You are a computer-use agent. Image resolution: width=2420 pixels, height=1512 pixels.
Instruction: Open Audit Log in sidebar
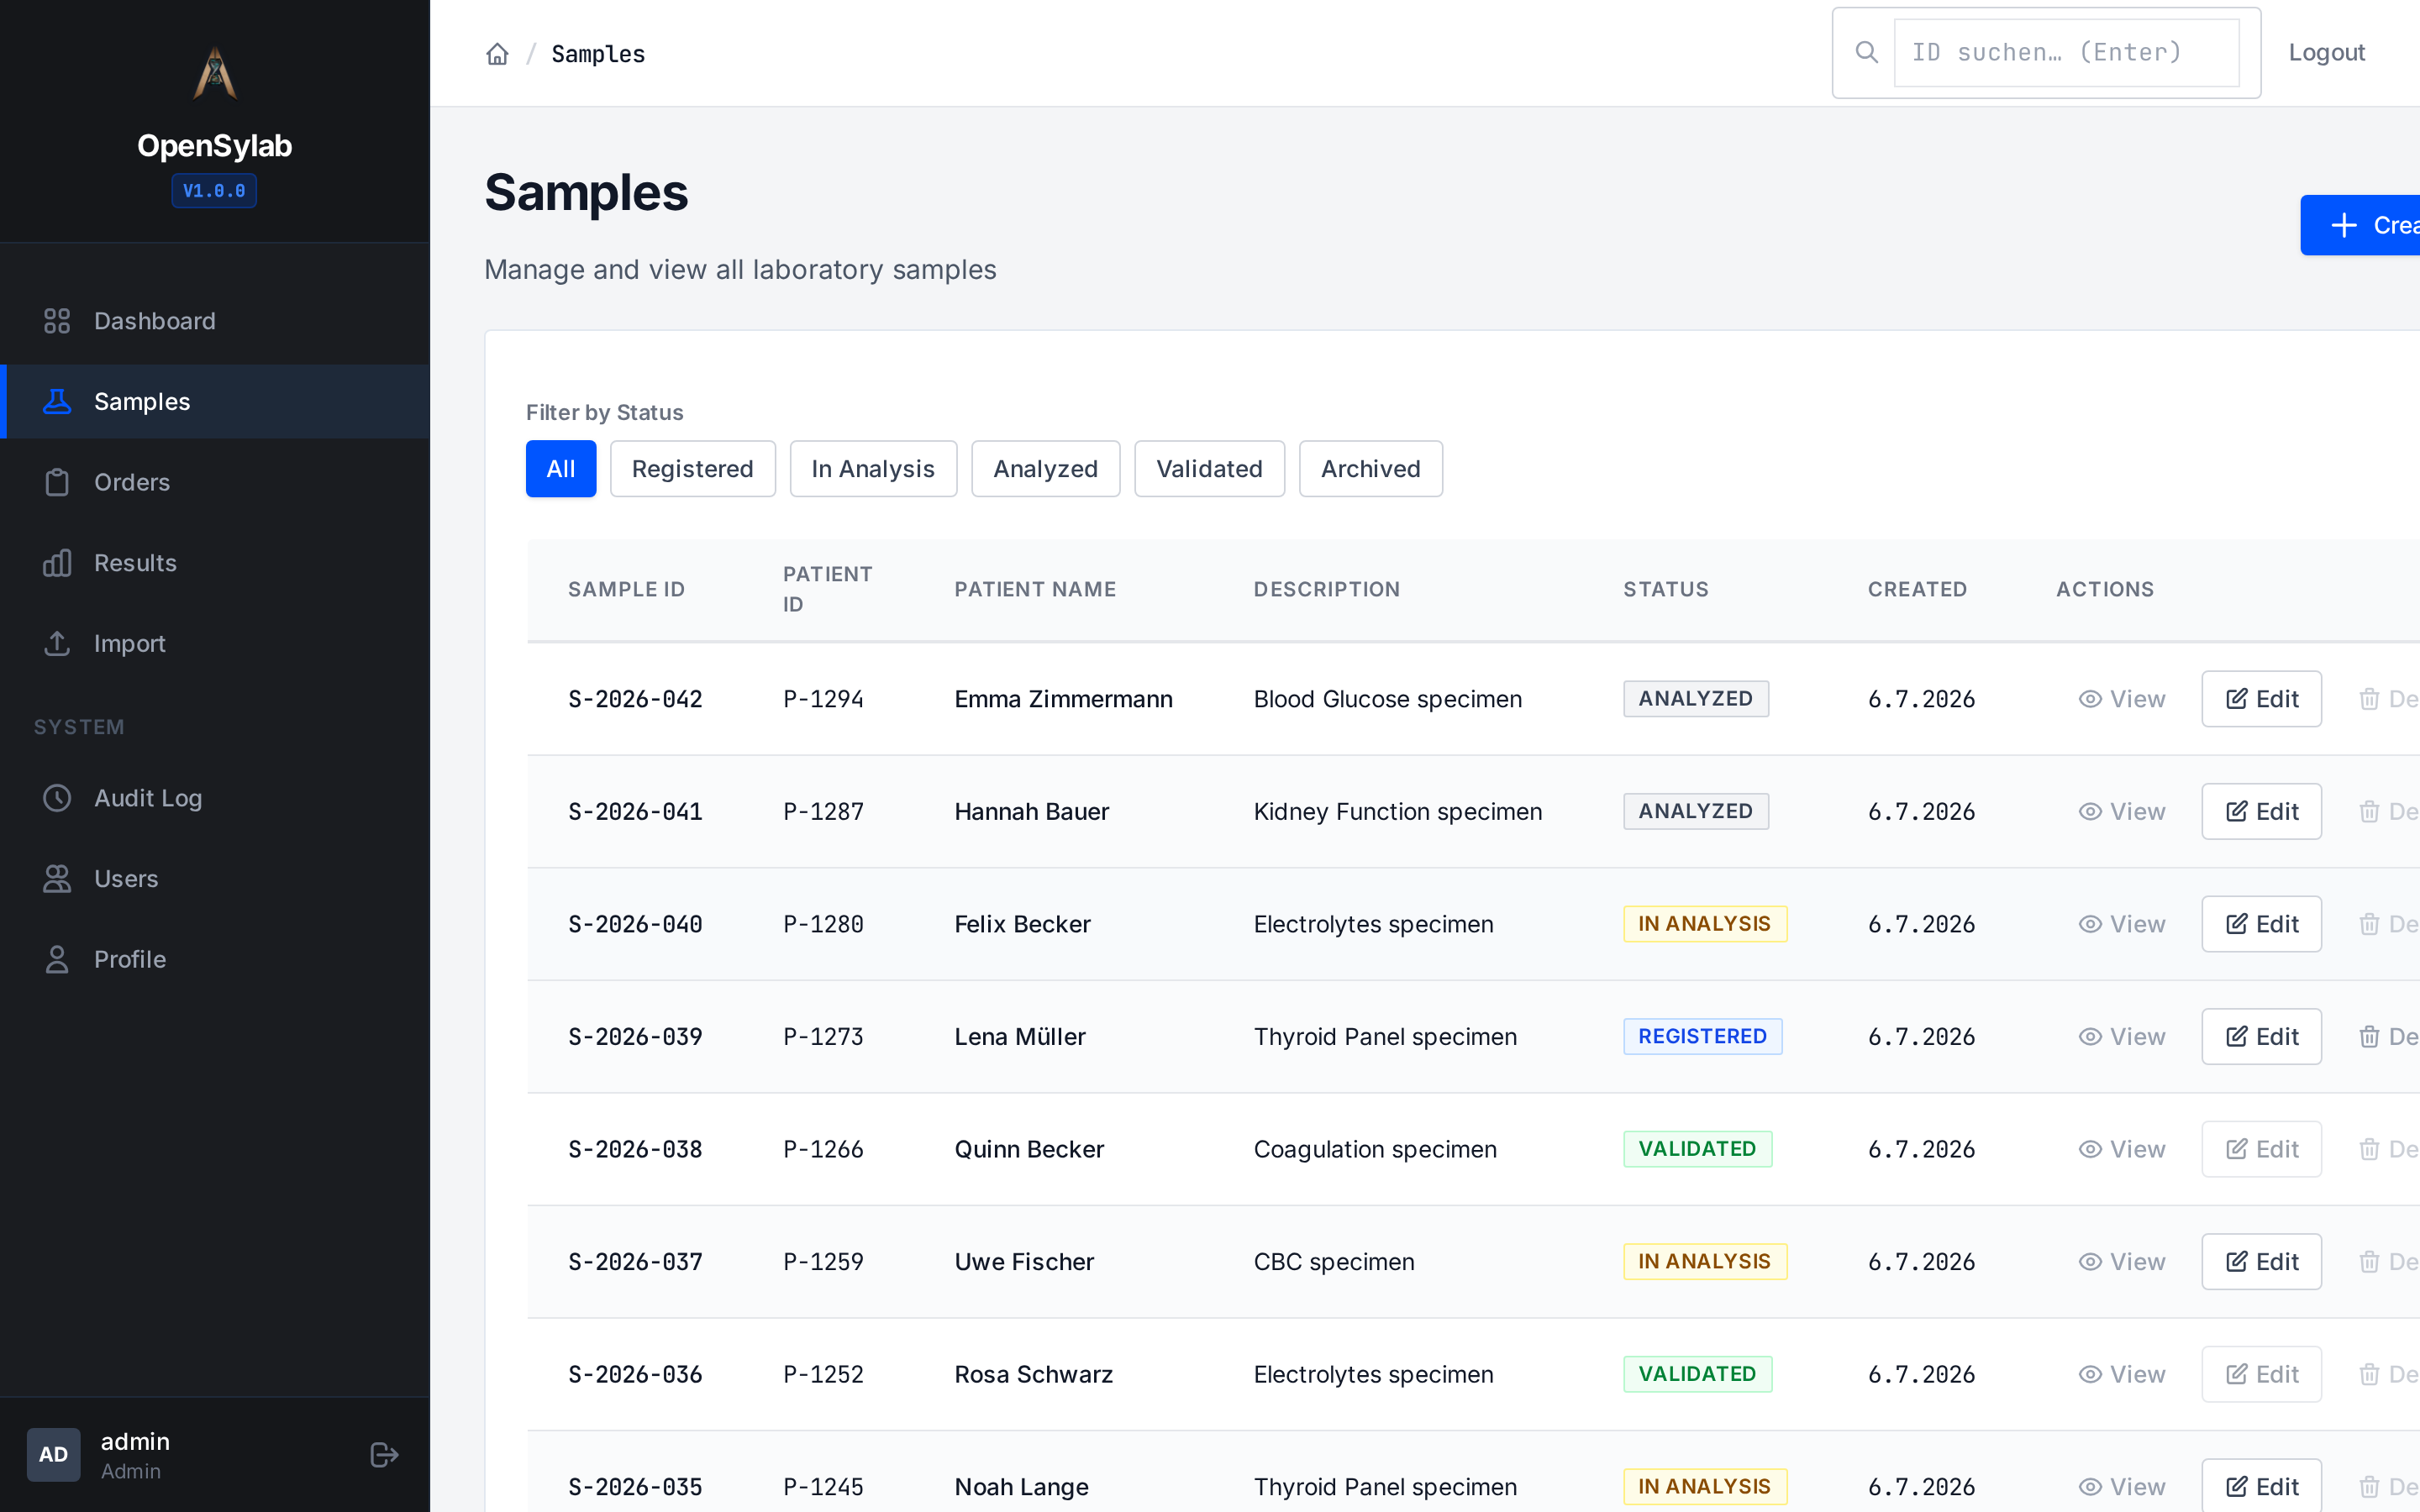point(215,798)
